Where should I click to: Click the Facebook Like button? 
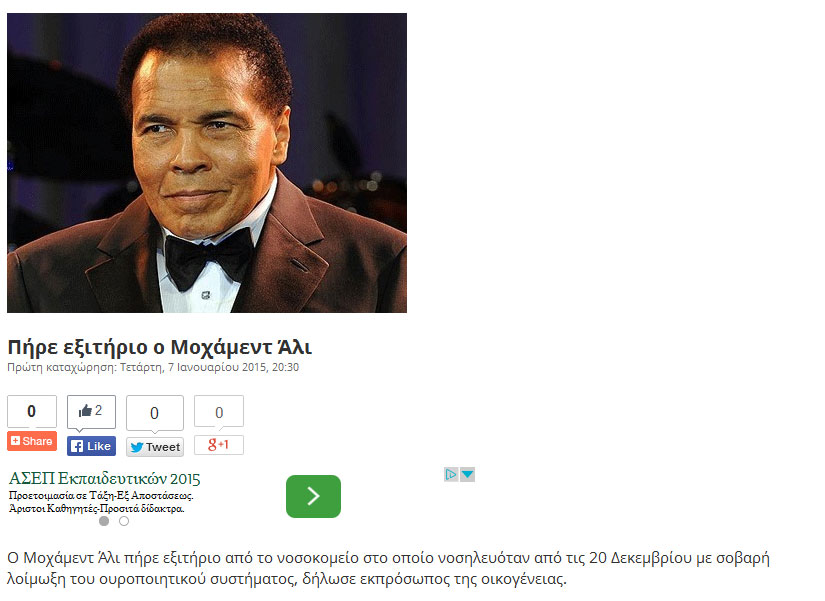tap(91, 446)
